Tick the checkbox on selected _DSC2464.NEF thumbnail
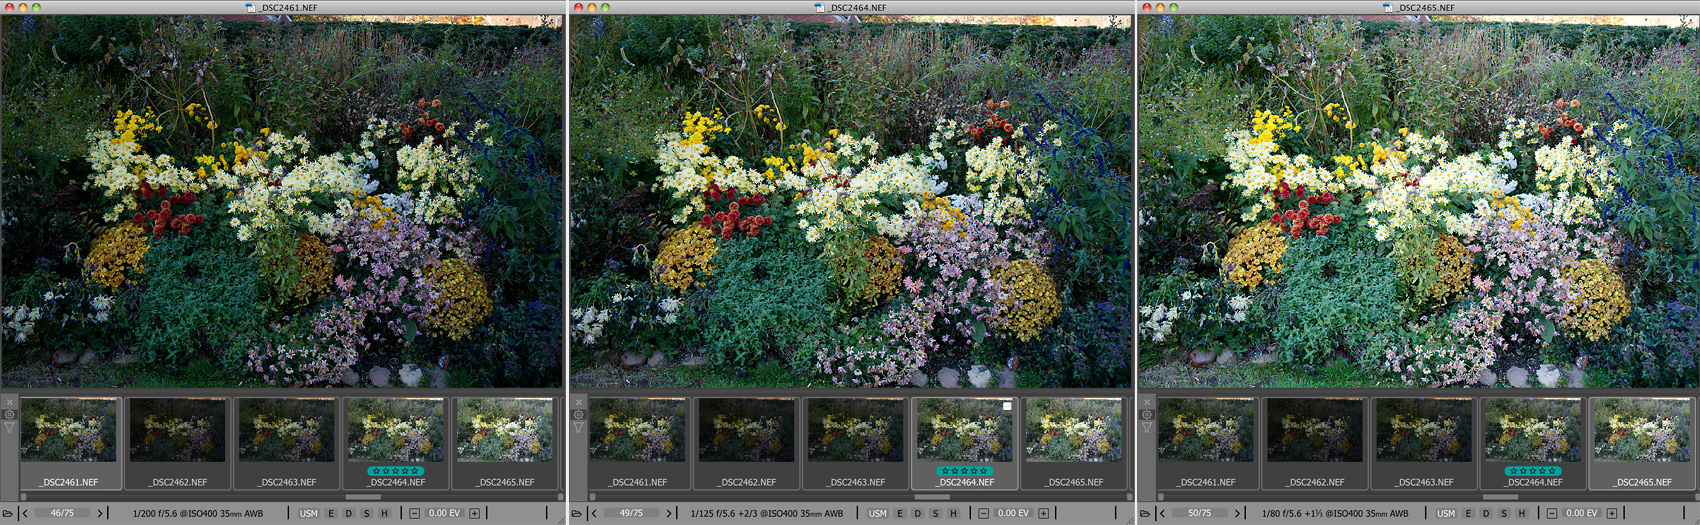The width and height of the screenshot is (1700, 525). (x=1007, y=406)
